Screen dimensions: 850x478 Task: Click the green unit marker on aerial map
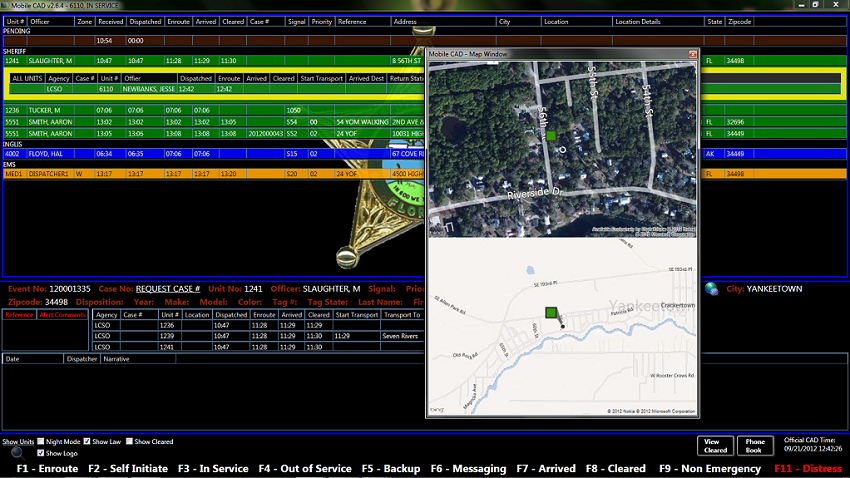click(x=550, y=134)
